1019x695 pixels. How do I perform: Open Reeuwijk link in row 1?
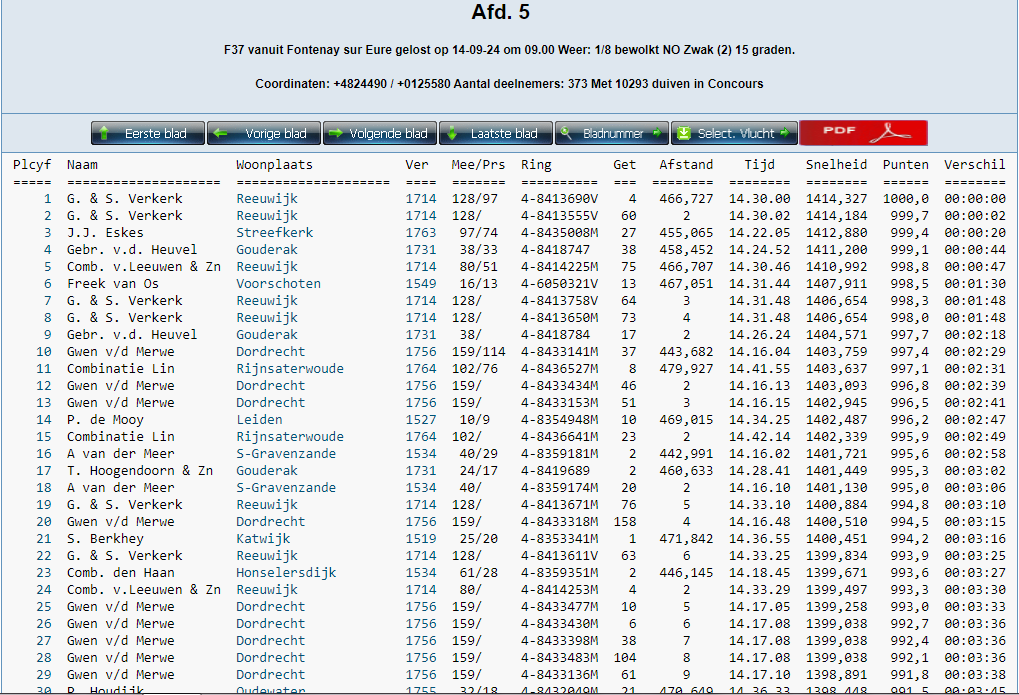pos(266,199)
